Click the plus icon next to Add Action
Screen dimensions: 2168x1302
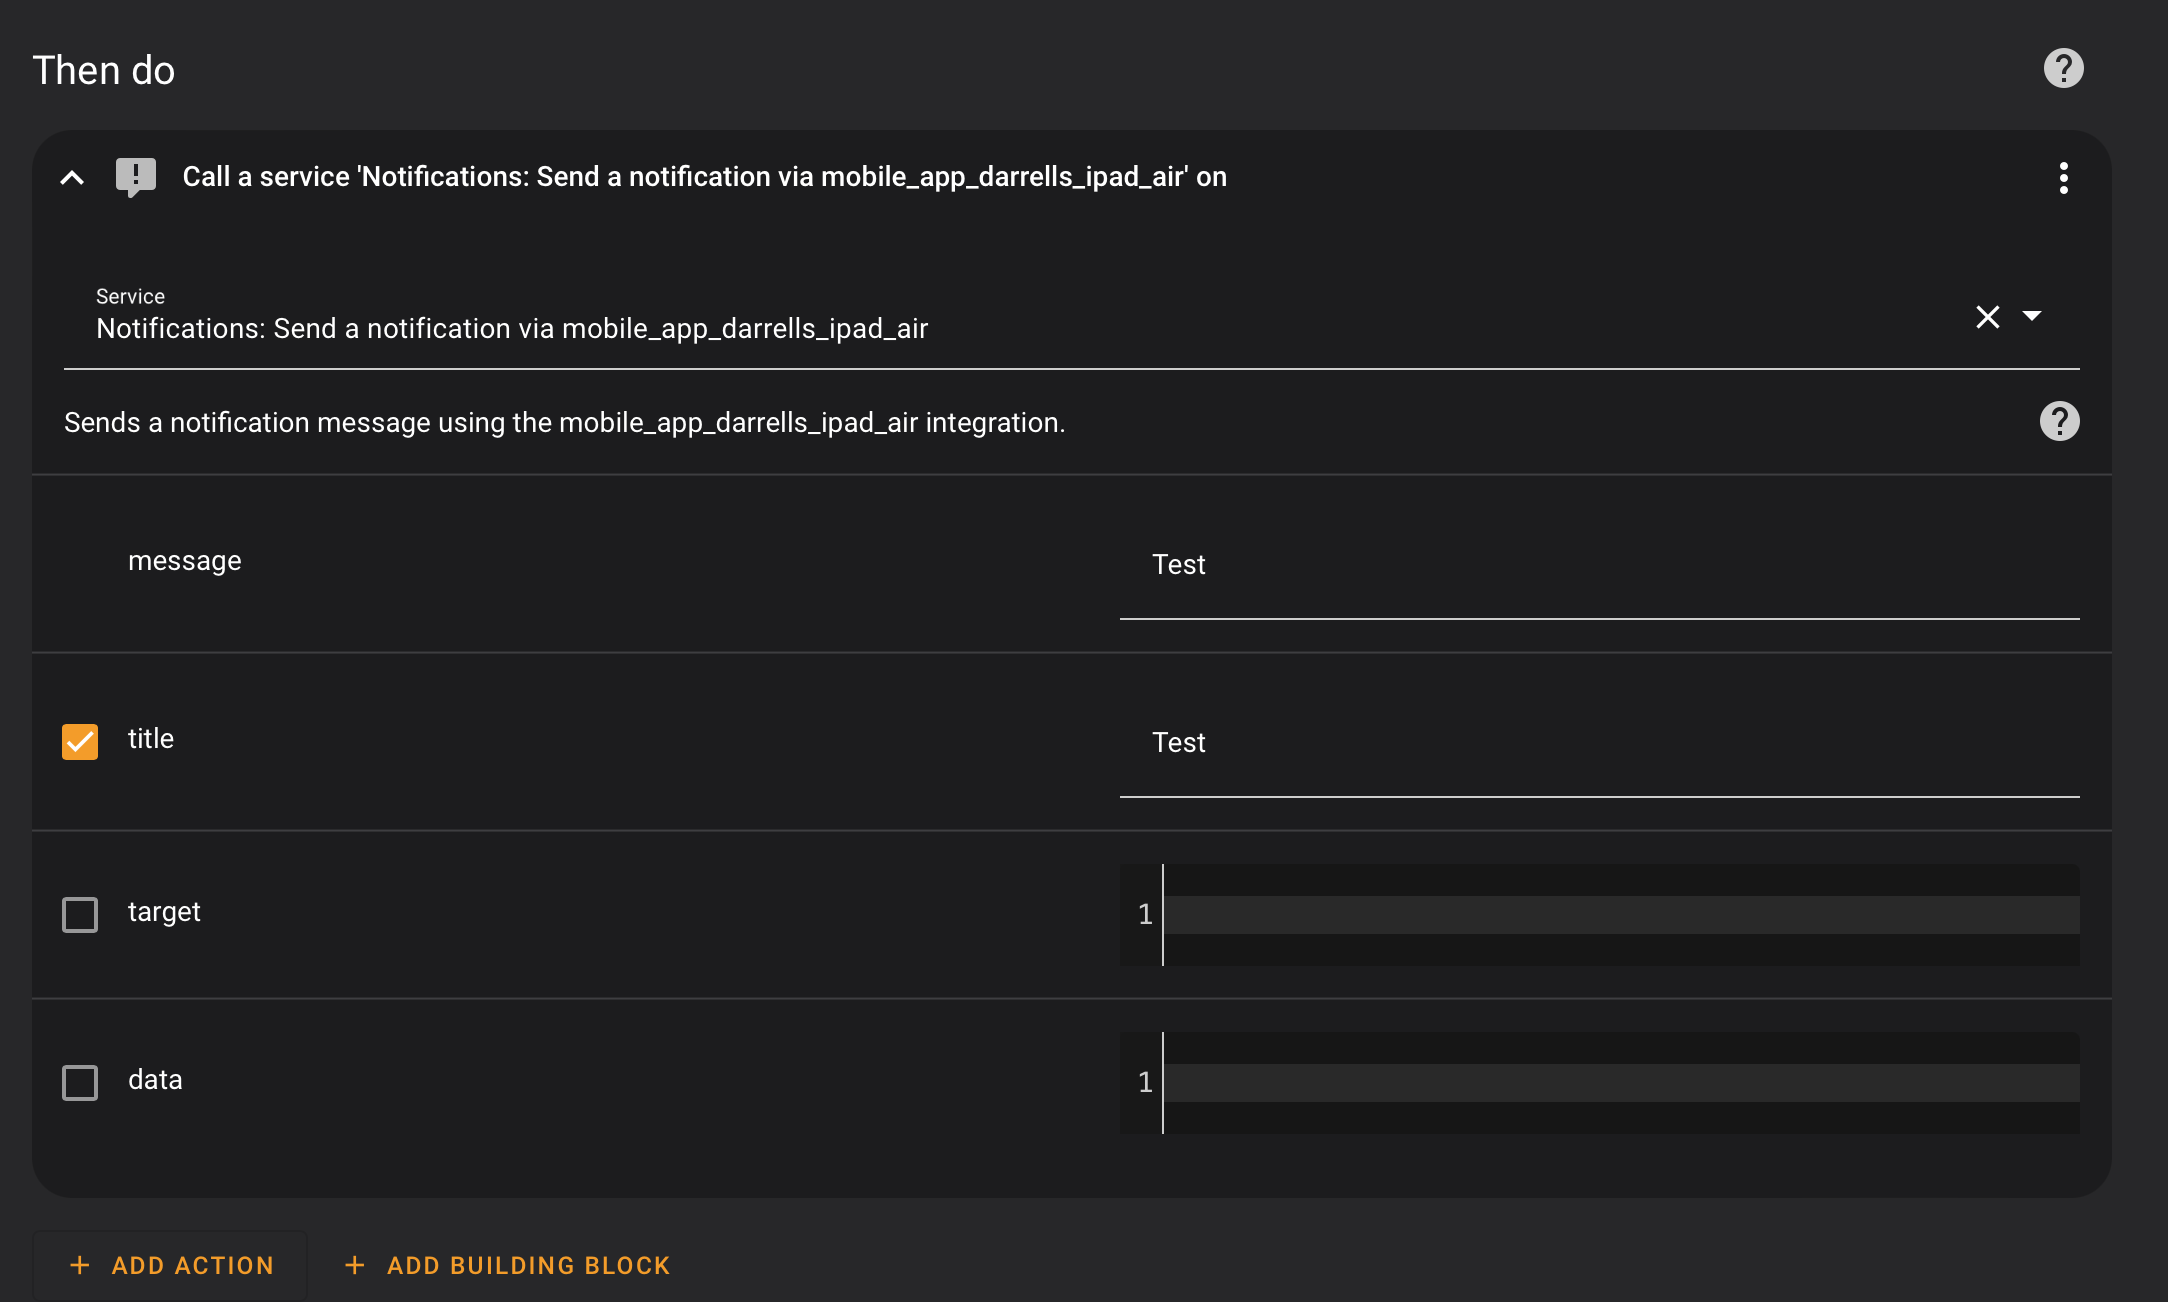[x=80, y=1265]
